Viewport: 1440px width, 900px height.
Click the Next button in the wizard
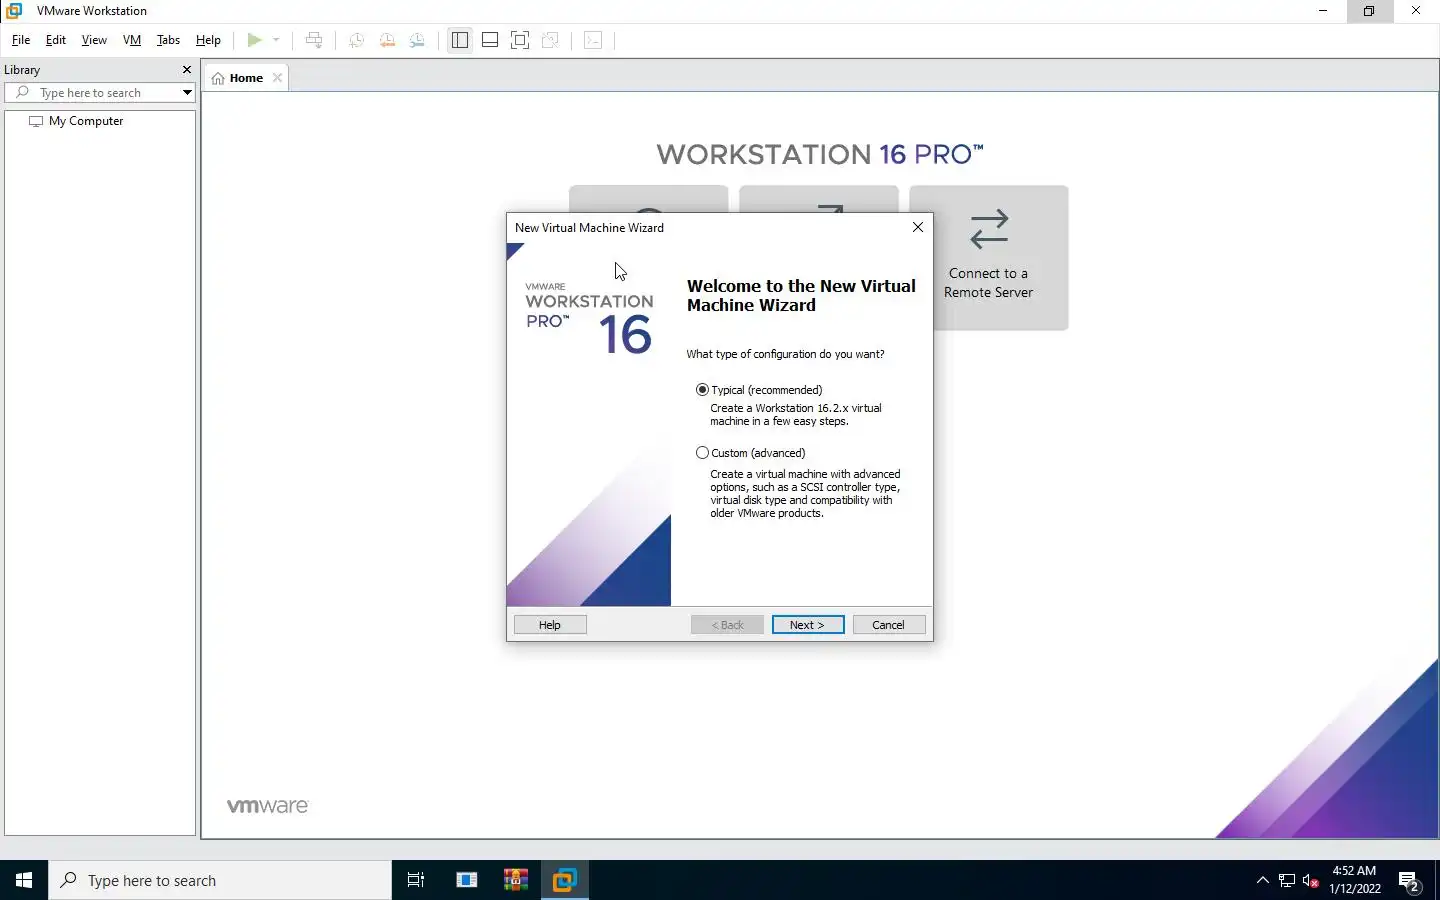(x=808, y=625)
